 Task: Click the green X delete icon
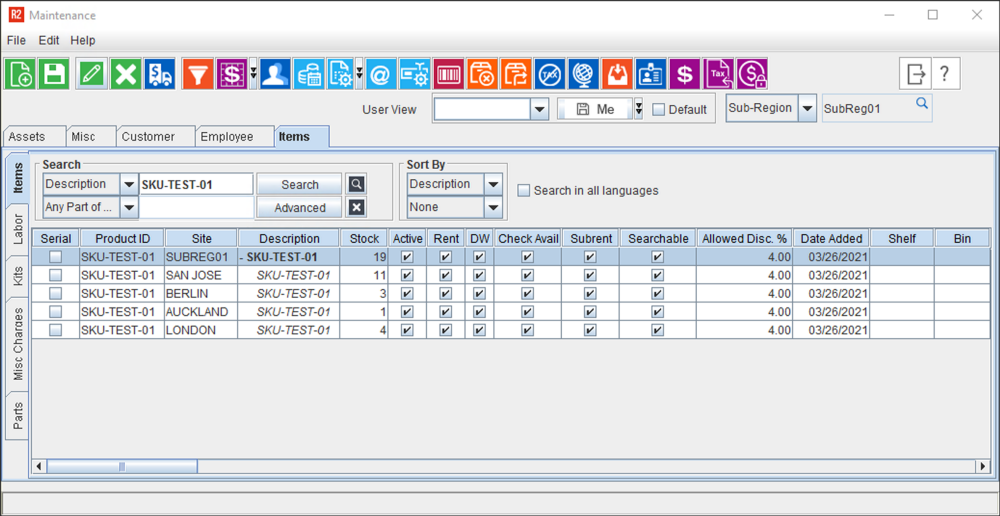125,74
